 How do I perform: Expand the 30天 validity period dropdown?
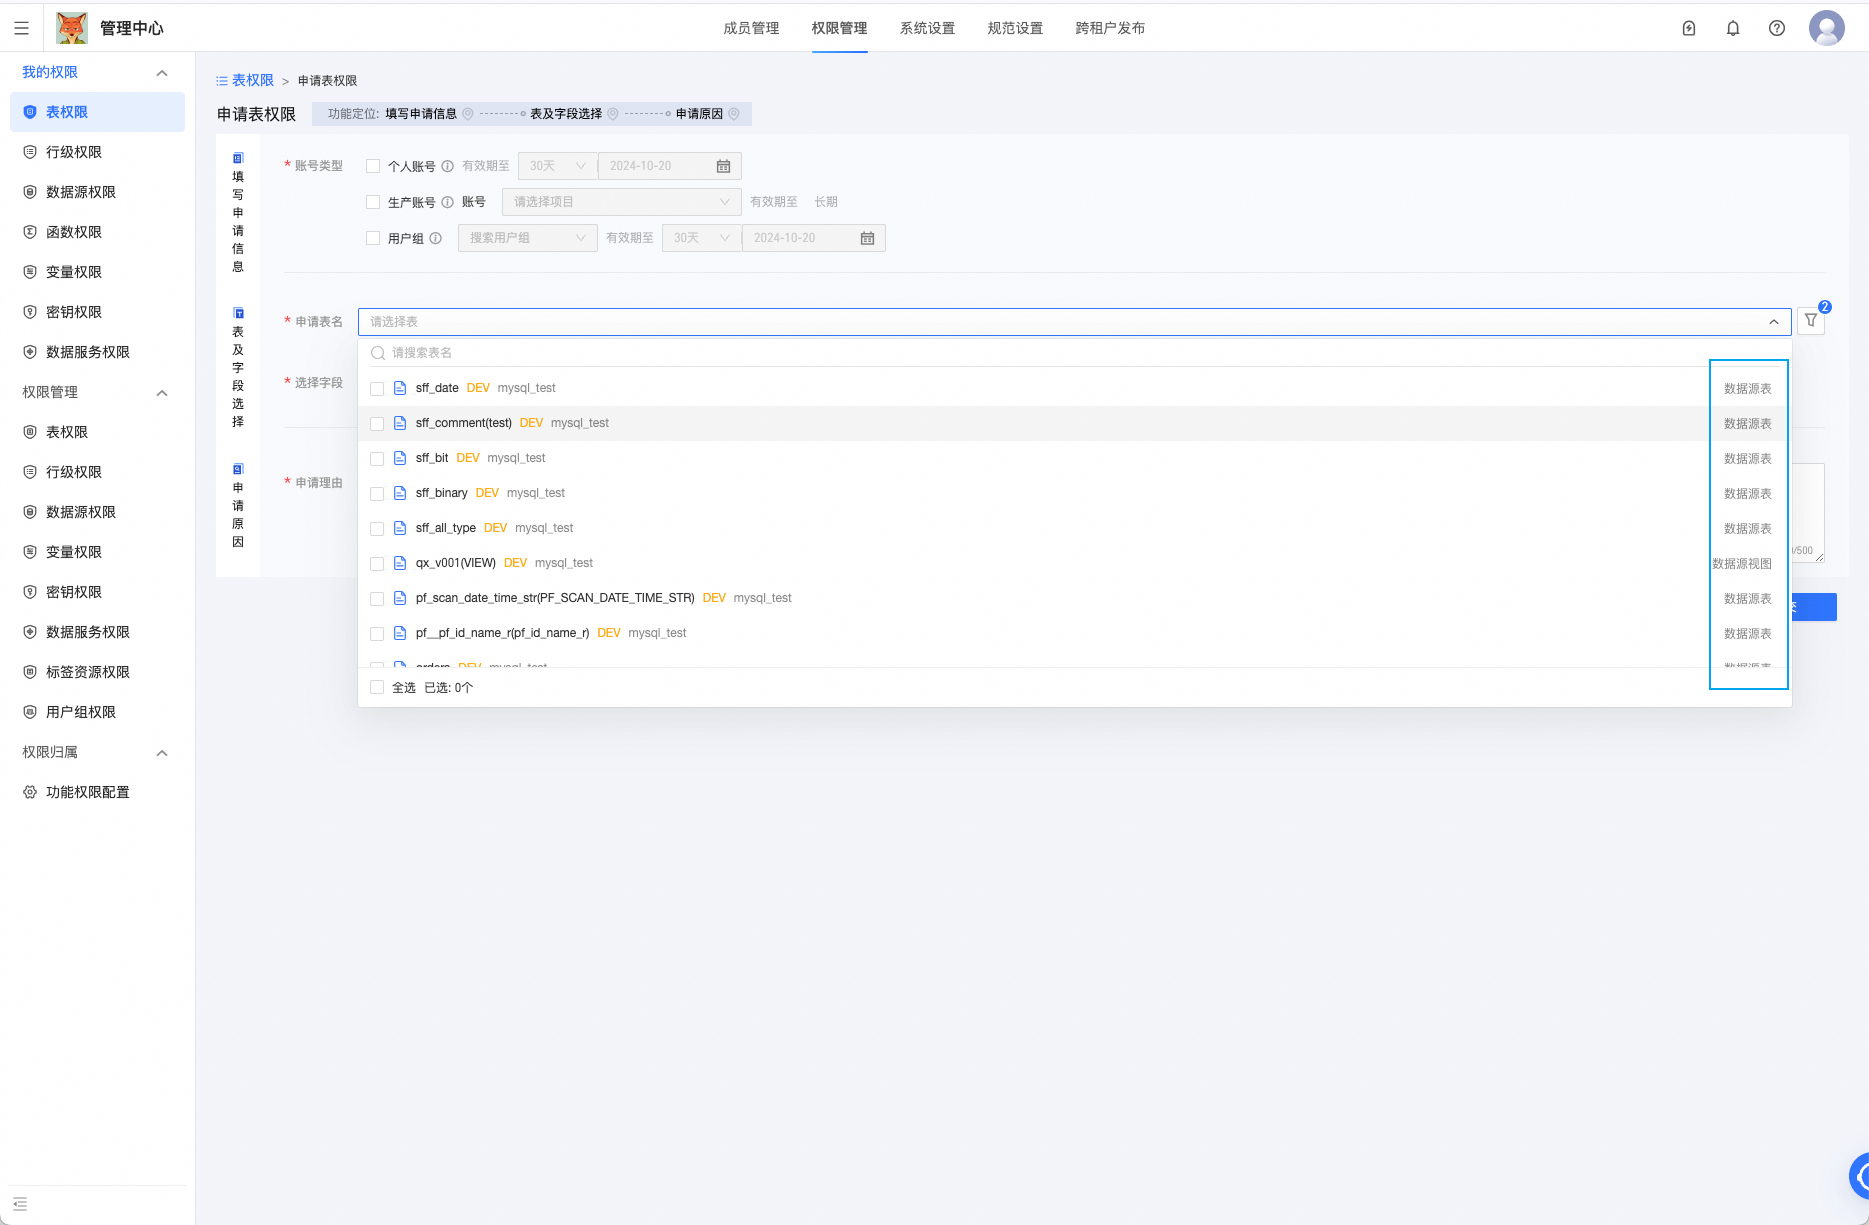(x=557, y=166)
